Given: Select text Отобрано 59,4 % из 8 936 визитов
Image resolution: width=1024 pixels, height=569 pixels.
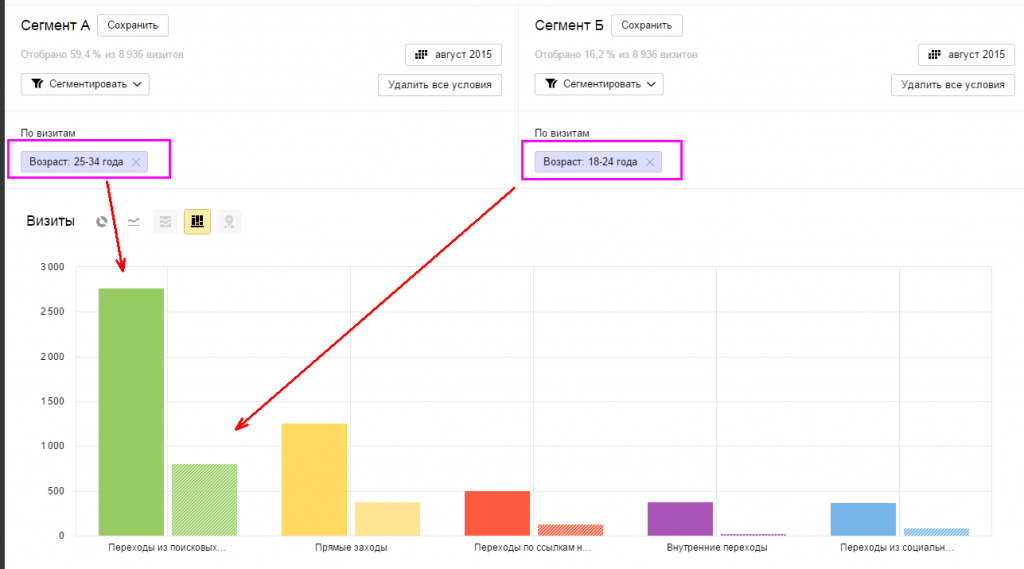Looking at the screenshot, I should point(102,54).
